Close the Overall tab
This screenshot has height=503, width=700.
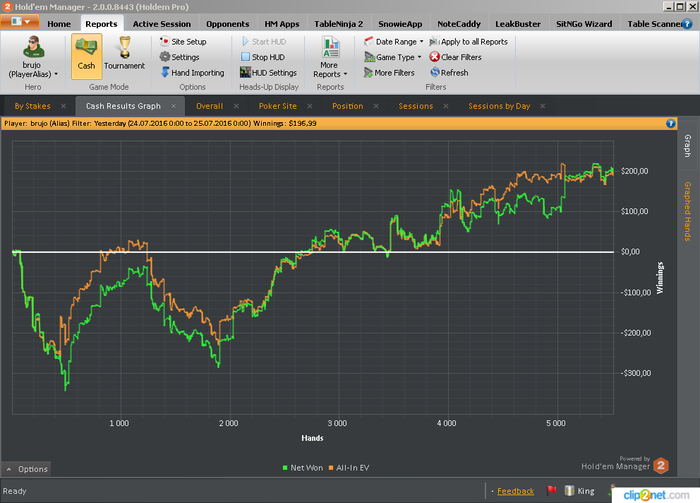click(x=236, y=106)
